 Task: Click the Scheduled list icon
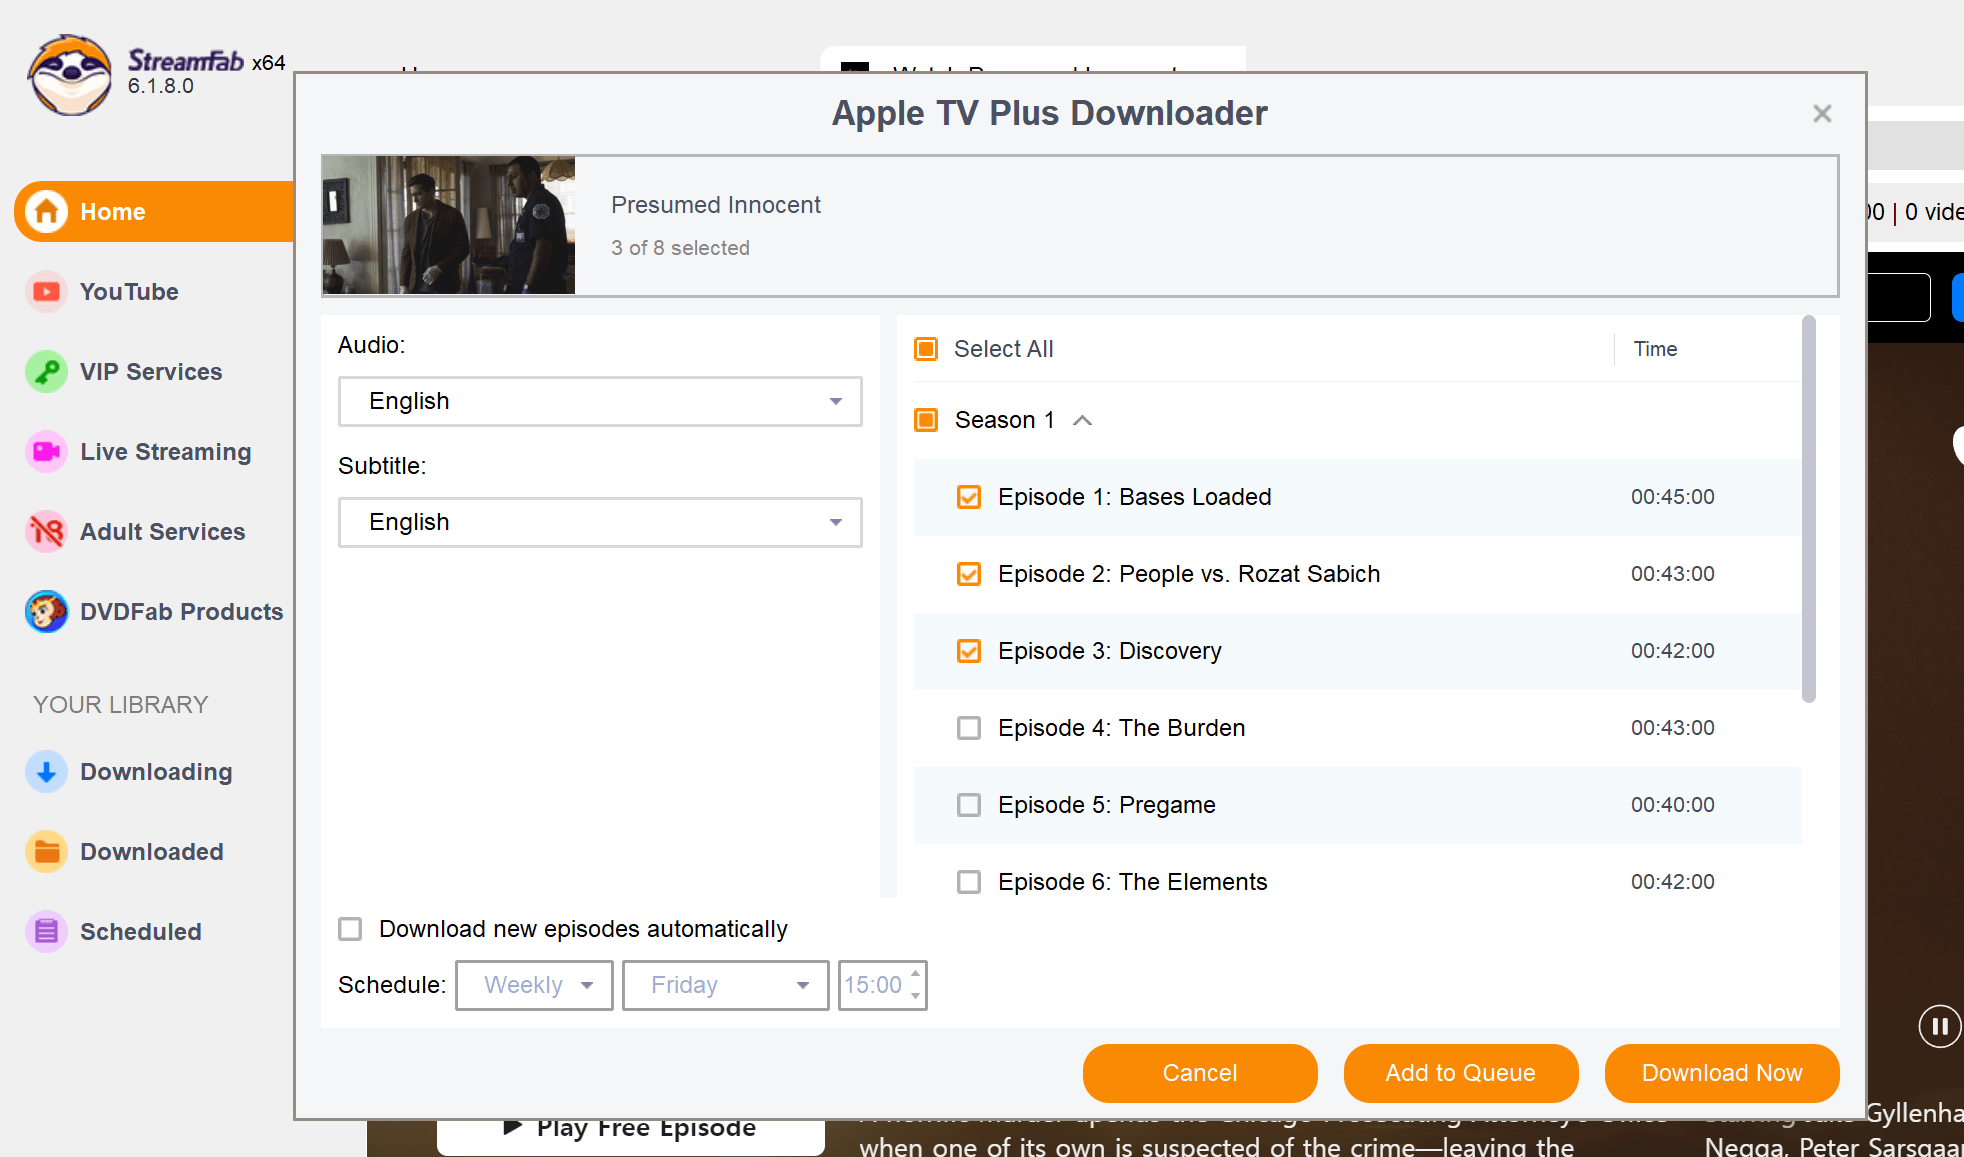[x=46, y=932]
